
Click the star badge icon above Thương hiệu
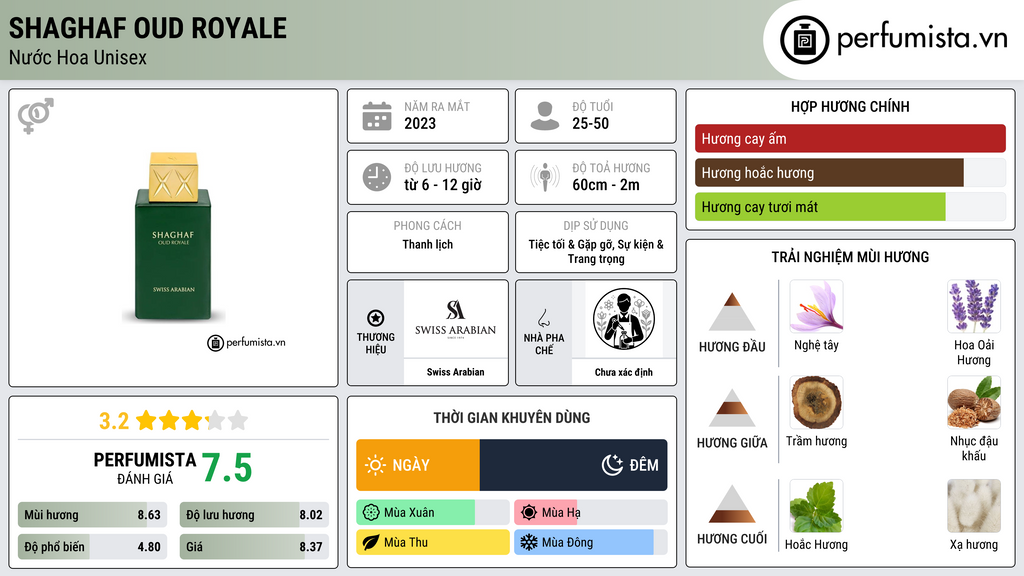(376, 318)
